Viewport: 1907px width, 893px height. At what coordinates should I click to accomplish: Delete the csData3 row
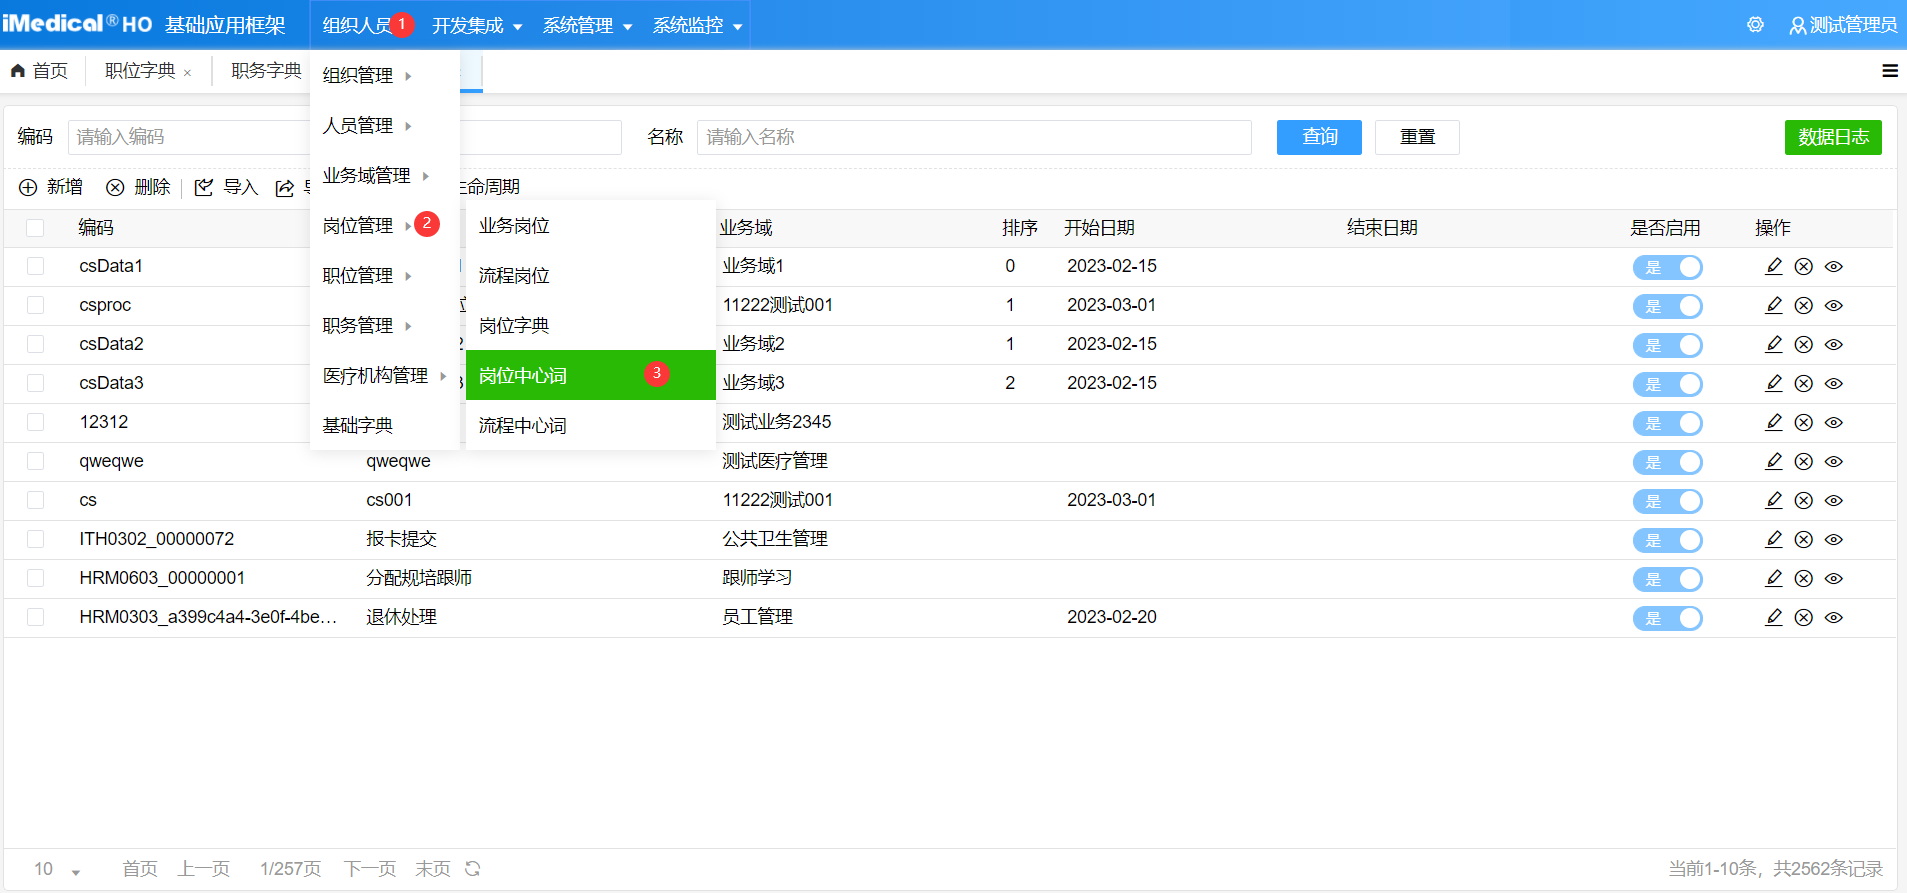coord(1804,383)
